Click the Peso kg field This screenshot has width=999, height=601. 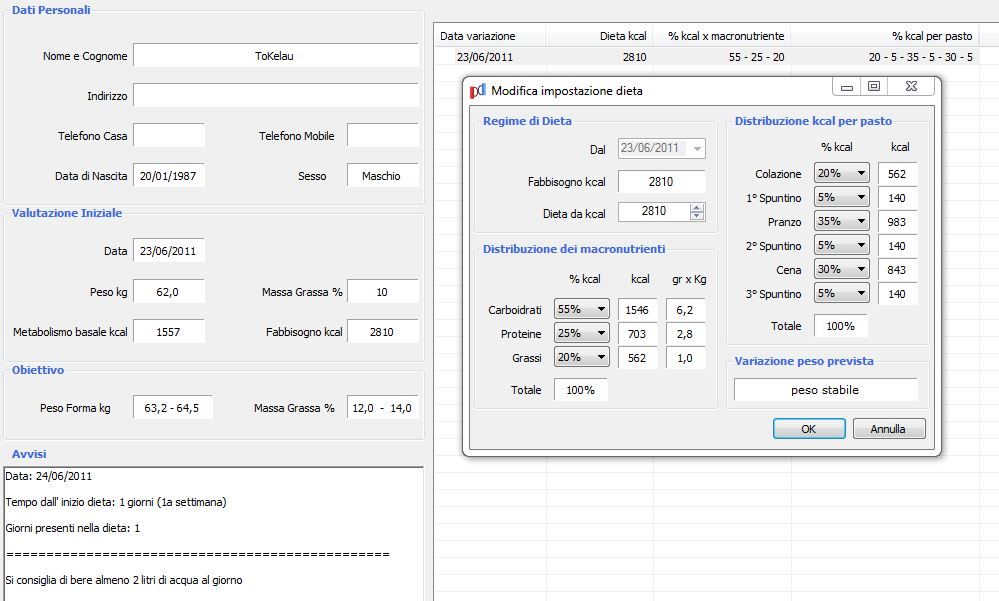pos(169,292)
